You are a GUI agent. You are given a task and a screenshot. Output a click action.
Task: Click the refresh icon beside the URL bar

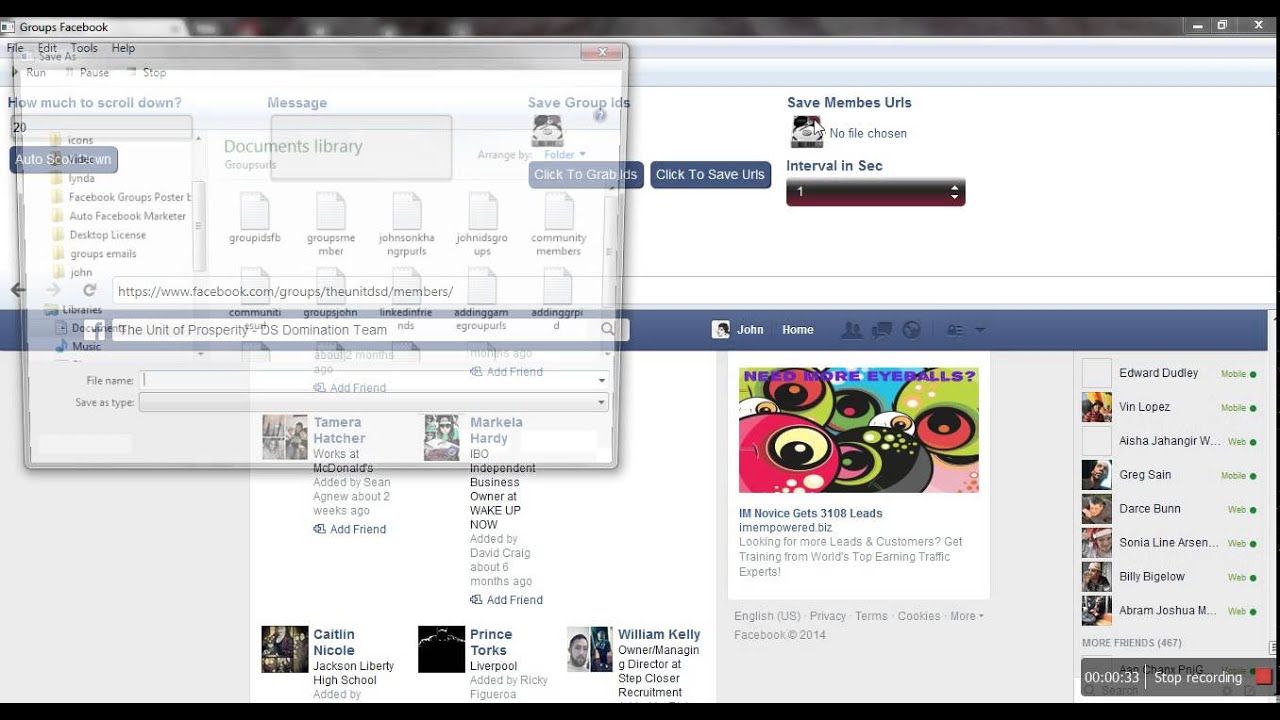tap(89, 290)
